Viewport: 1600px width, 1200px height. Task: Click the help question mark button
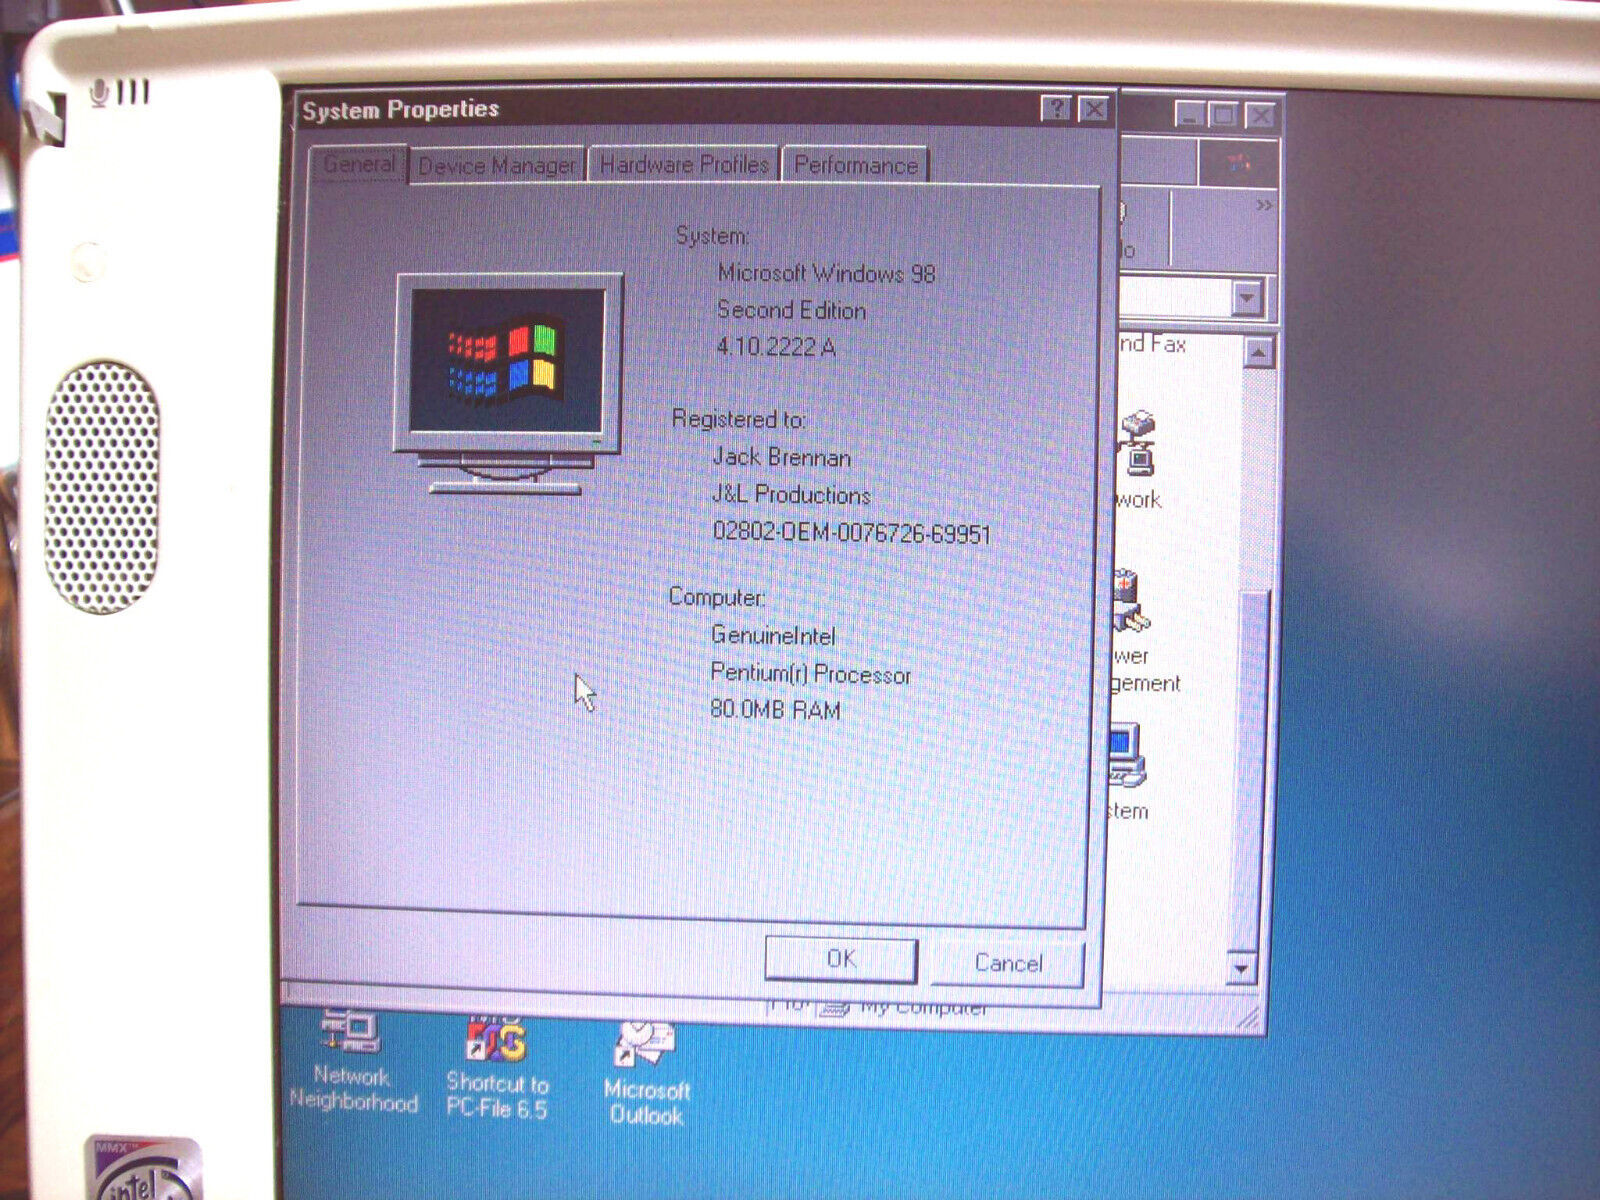1055,108
